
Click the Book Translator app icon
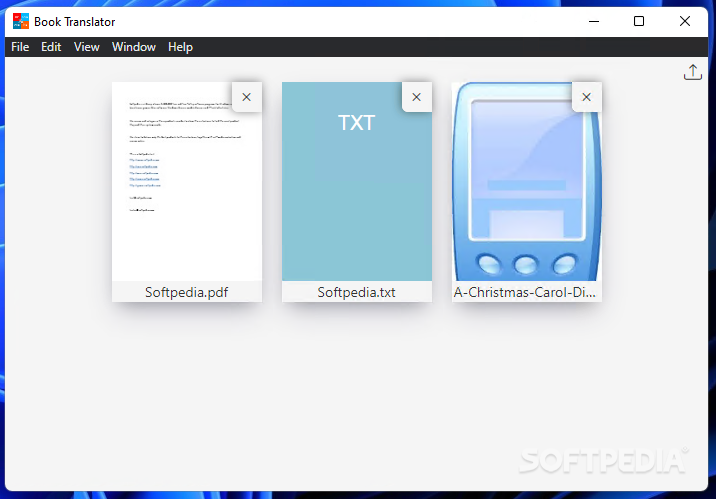pos(21,21)
